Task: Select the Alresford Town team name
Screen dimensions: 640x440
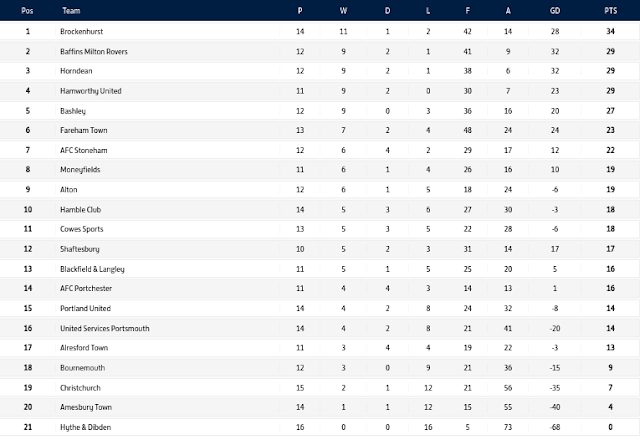Action: pos(84,348)
